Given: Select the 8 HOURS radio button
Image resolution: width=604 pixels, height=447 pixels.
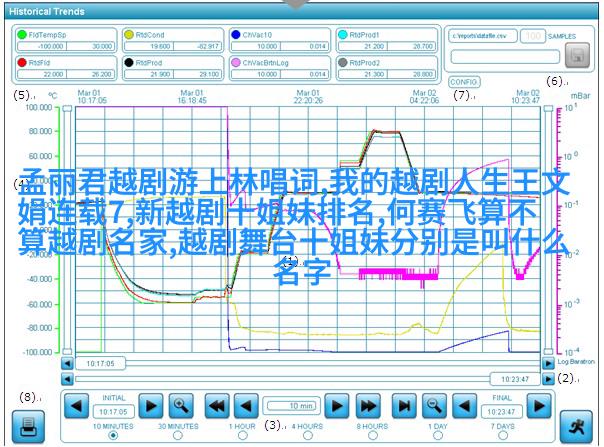Looking at the screenshot, I should click(372, 435).
